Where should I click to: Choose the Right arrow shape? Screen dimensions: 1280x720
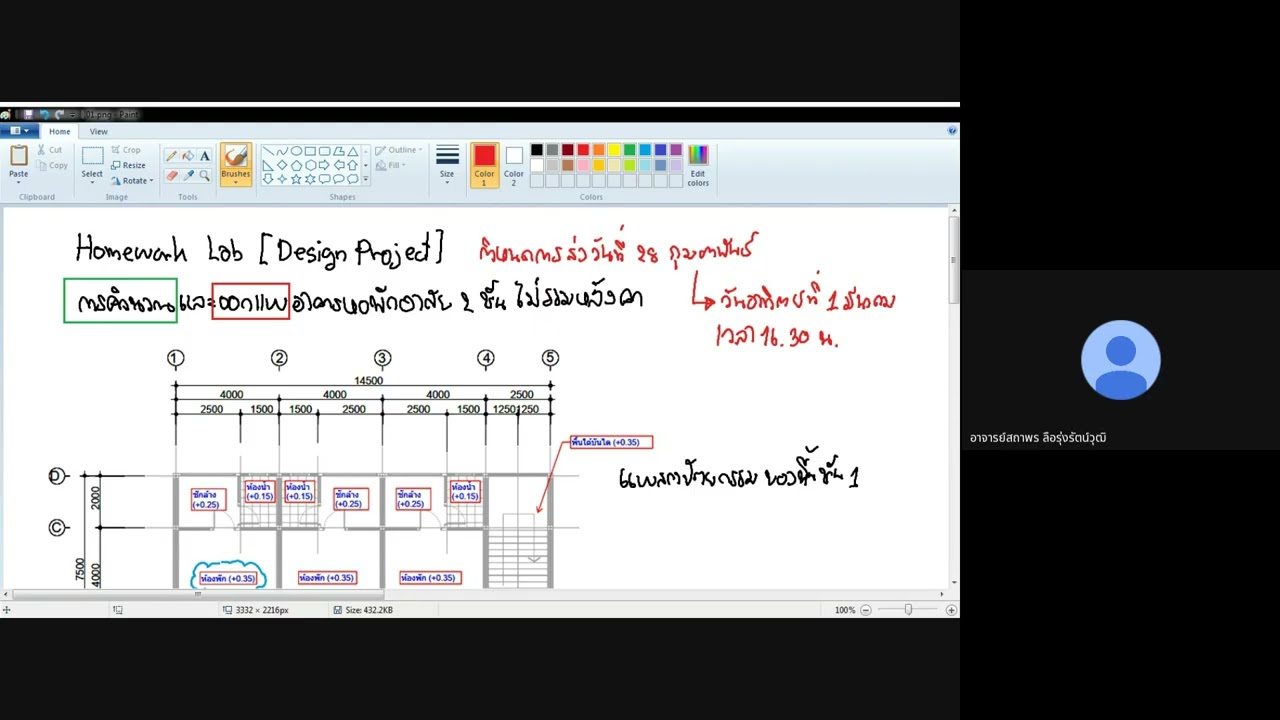(x=324, y=165)
